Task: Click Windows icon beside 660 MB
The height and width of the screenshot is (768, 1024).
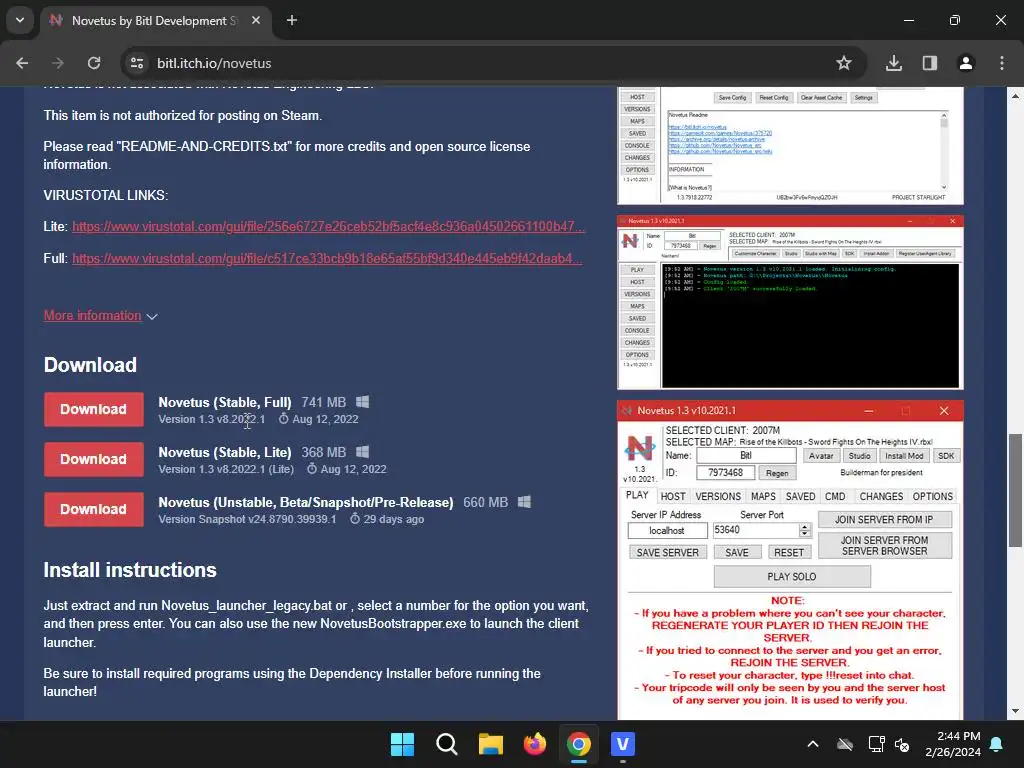Action: (x=524, y=502)
